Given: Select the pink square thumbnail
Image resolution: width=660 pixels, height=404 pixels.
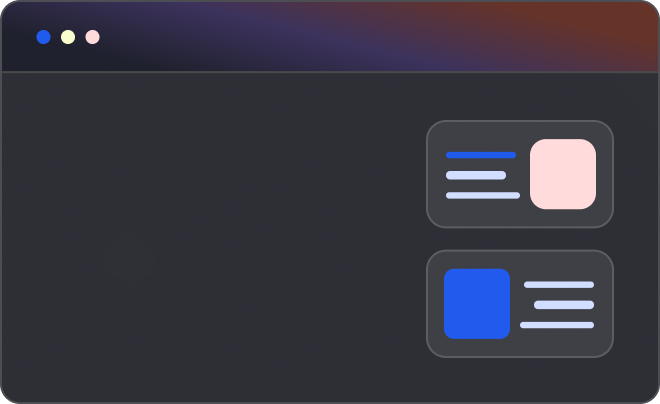Looking at the screenshot, I should coord(563,174).
